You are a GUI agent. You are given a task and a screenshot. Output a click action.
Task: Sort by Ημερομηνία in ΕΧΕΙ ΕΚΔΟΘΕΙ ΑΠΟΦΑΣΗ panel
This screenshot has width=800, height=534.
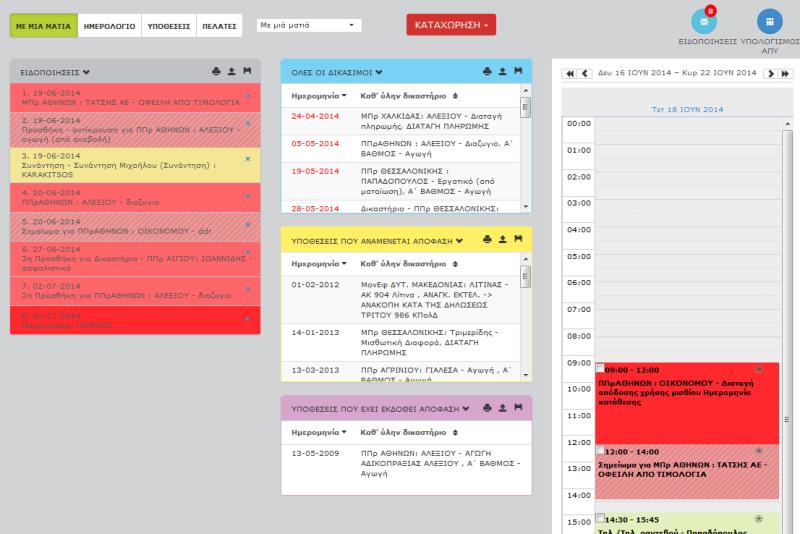pyautogui.click(x=319, y=432)
